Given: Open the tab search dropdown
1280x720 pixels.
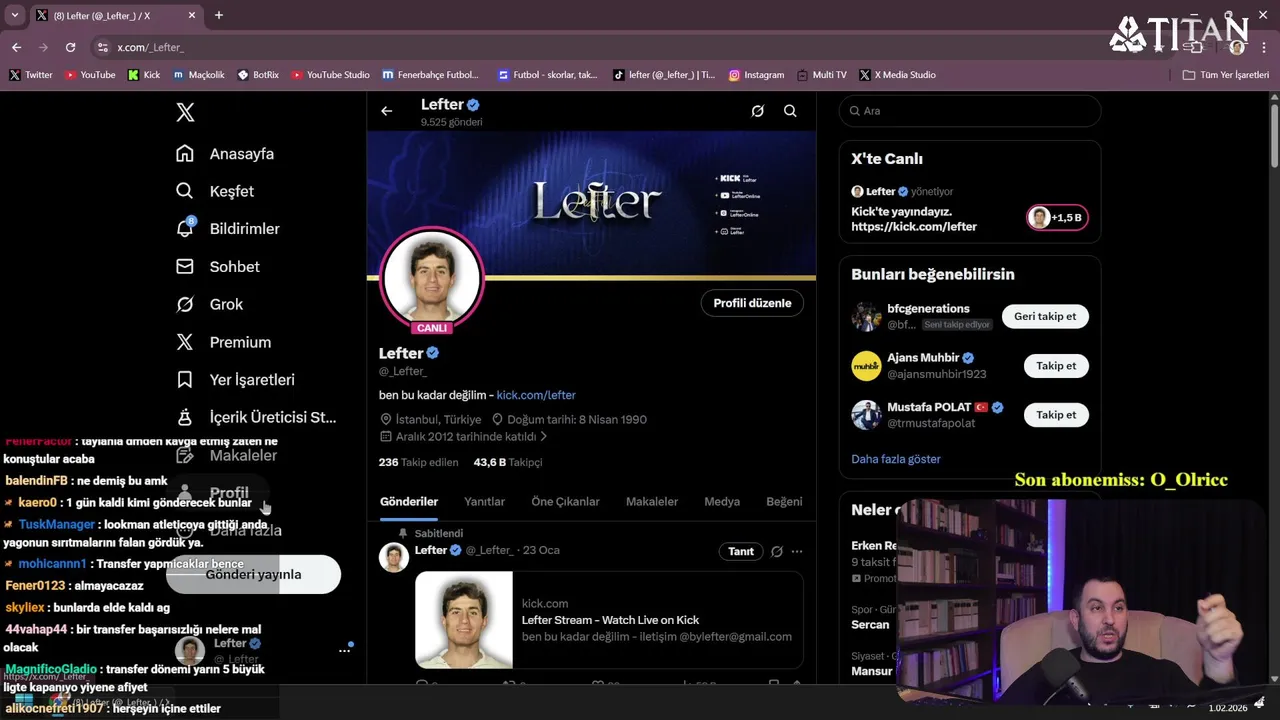Looking at the screenshot, I should pyautogui.click(x=14, y=15).
